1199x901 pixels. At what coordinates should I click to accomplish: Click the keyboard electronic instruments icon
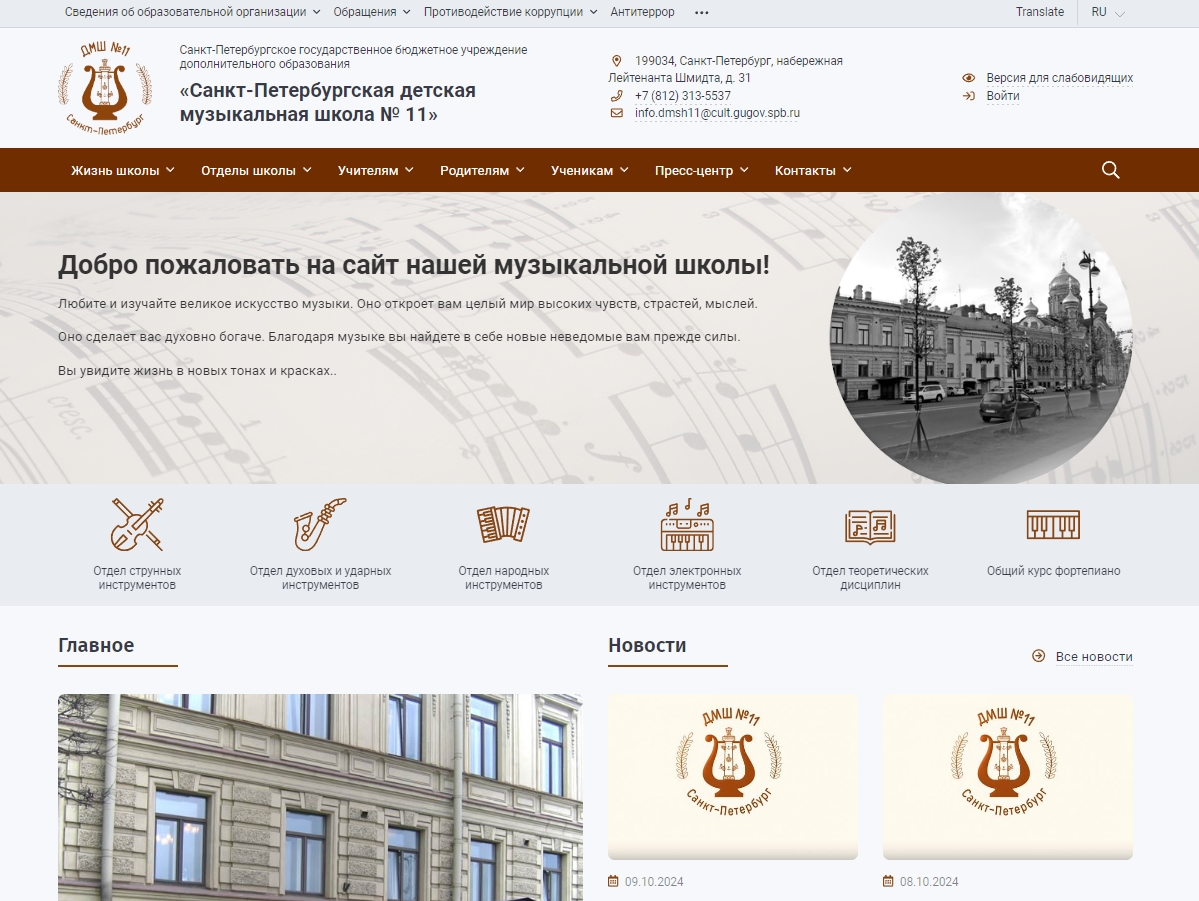point(686,525)
